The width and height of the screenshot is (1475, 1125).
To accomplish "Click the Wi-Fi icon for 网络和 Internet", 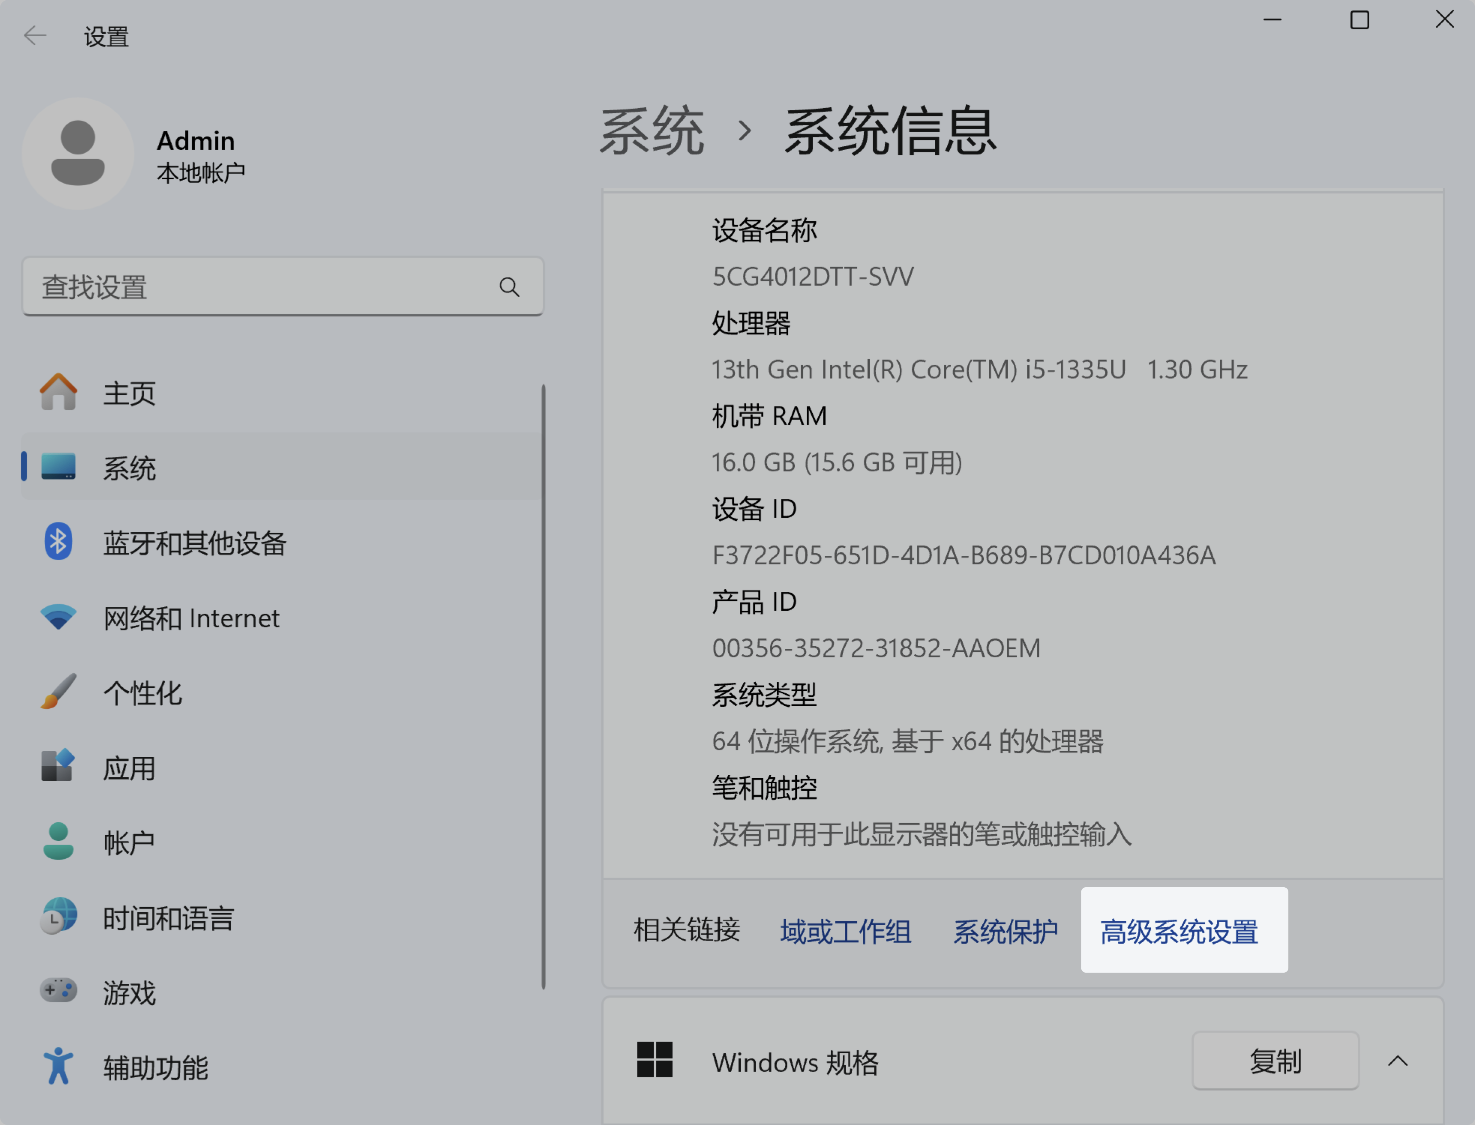I will pos(58,617).
